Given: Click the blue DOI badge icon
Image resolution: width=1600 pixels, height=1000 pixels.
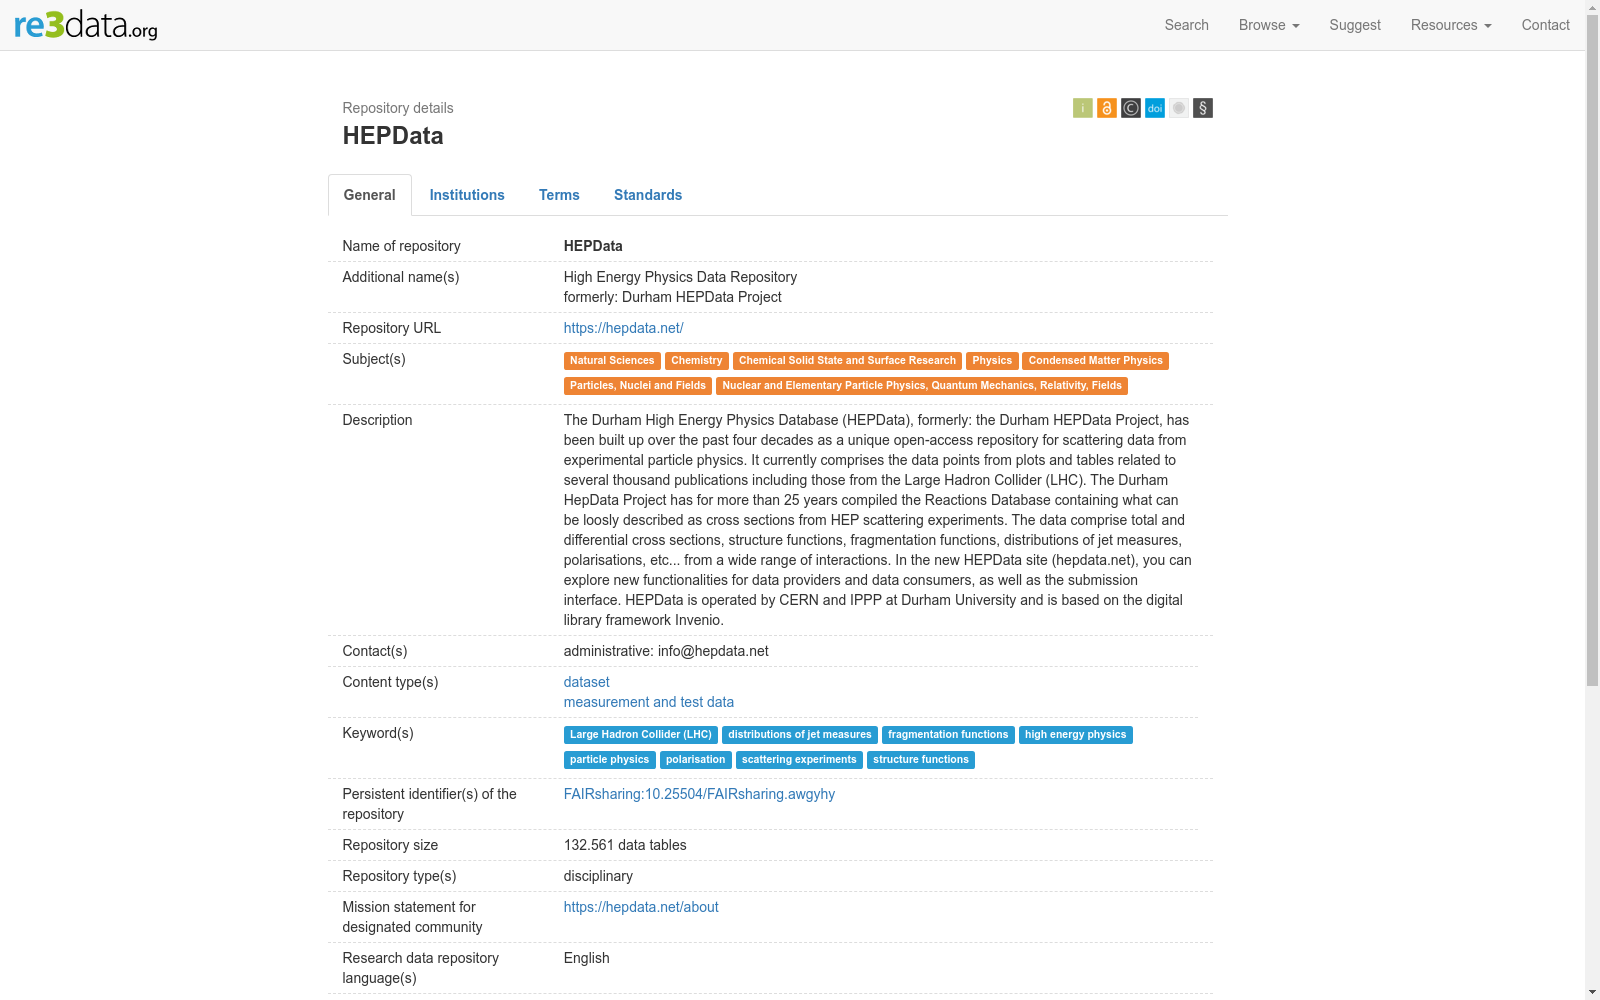Looking at the screenshot, I should 1155,108.
